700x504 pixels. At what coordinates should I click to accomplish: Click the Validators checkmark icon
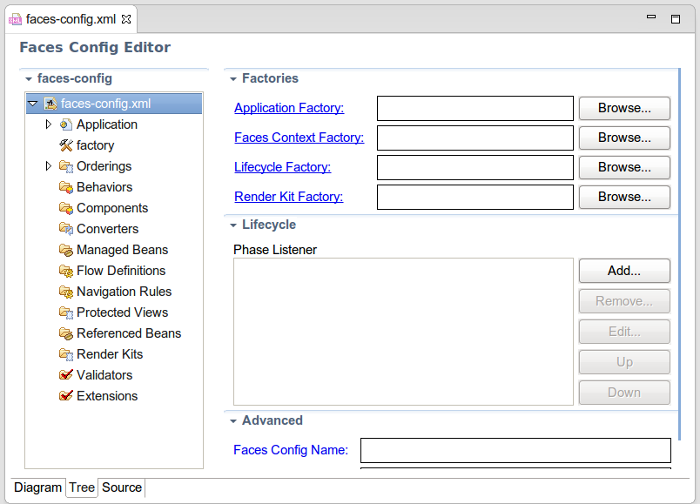(66, 376)
